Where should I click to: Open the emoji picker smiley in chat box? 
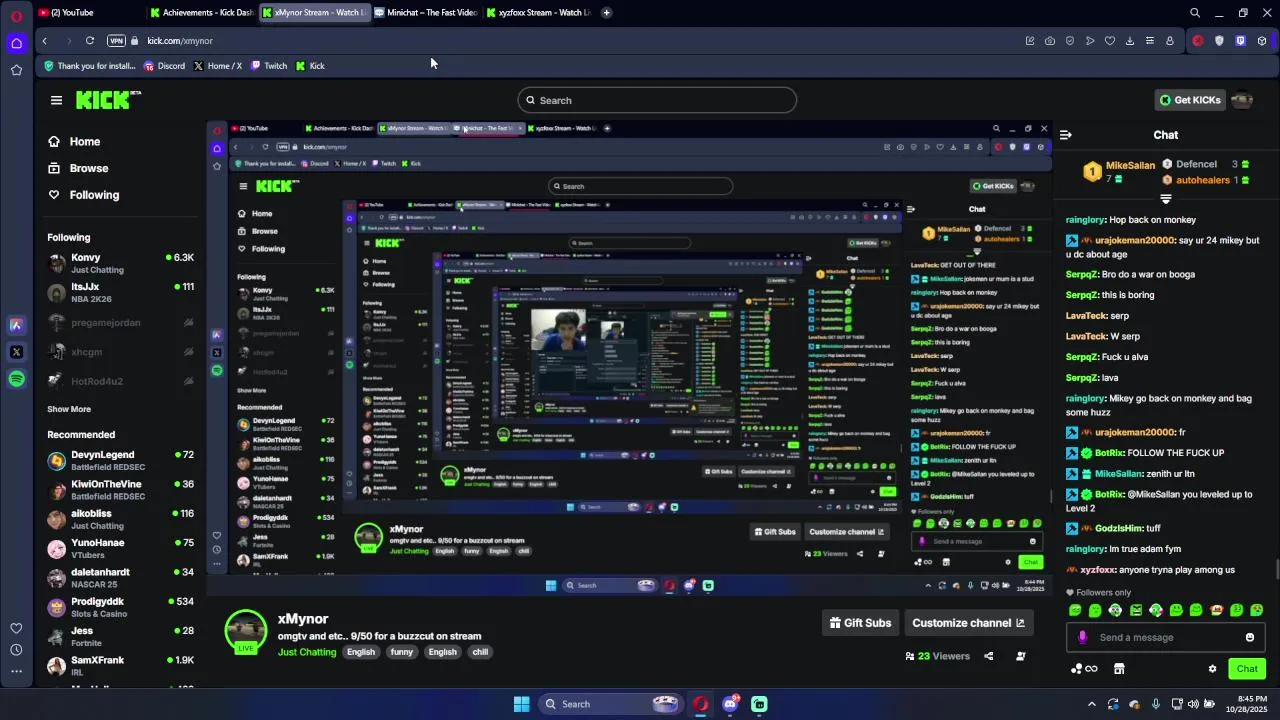pos(1250,638)
